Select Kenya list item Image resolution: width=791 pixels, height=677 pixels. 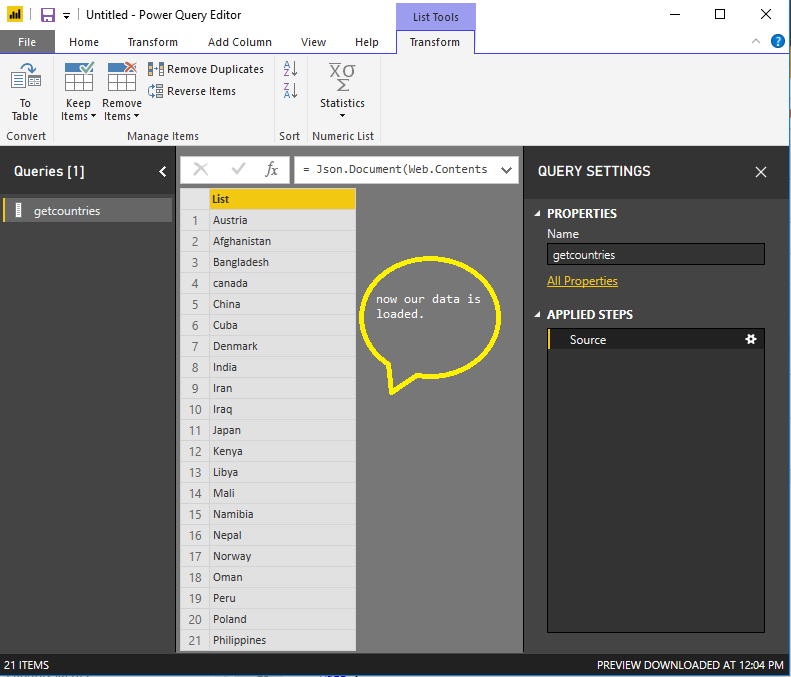(282, 452)
